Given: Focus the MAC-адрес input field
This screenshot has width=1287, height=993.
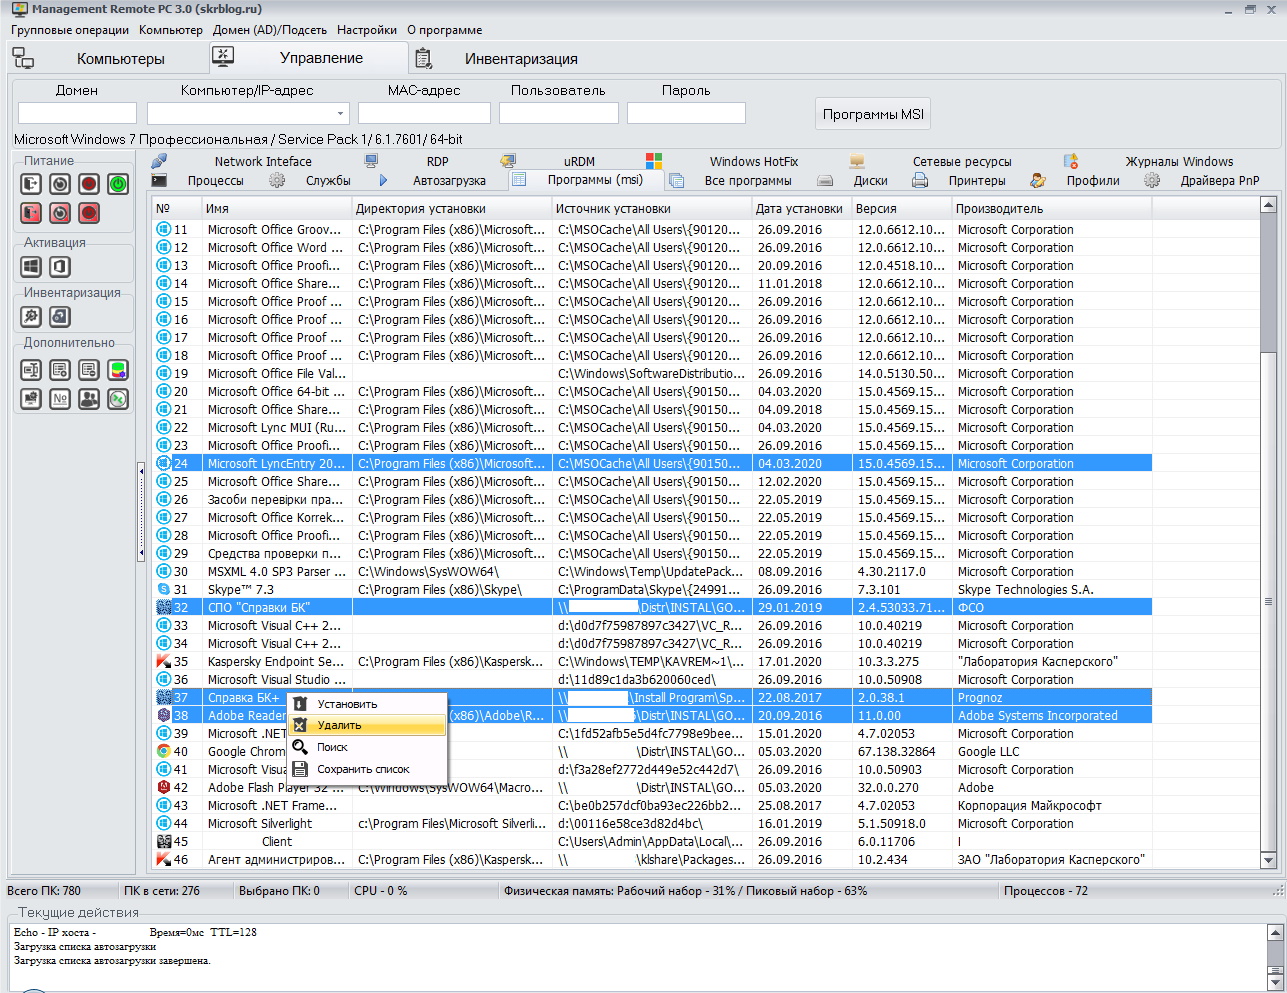Looking at the screenshot, I should click(x=424, y=113).
